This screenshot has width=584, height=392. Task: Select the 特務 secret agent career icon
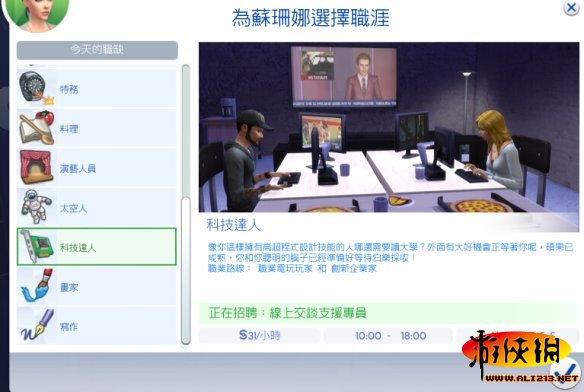pyautogui.click(x=36, y=88)
